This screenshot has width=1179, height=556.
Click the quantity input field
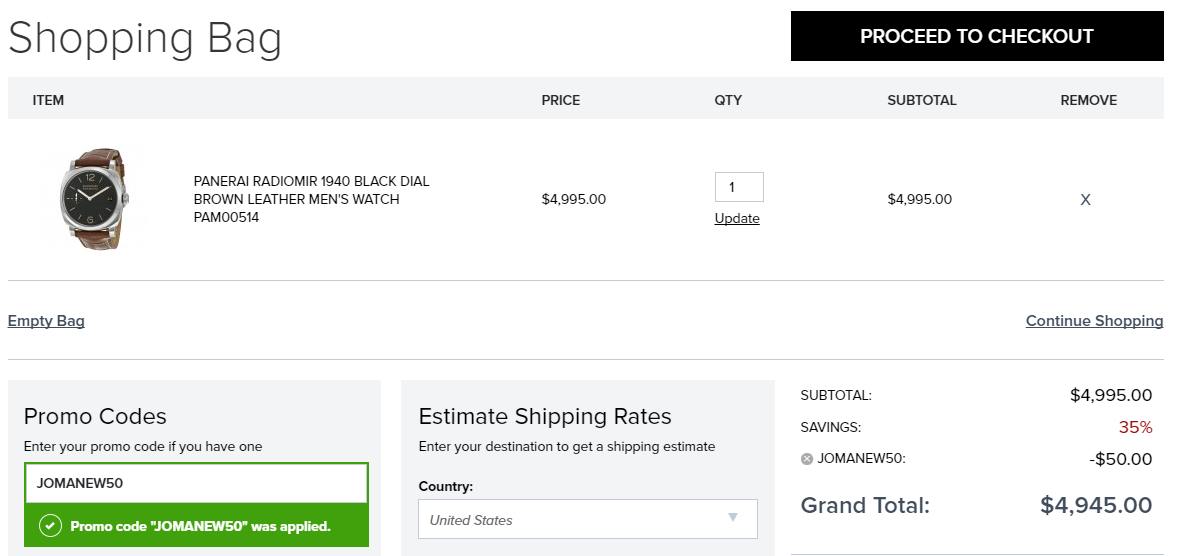(x=739, y=187)
